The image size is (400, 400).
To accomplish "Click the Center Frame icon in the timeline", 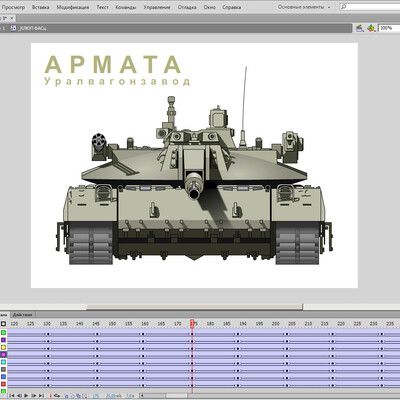I will 51,396.
